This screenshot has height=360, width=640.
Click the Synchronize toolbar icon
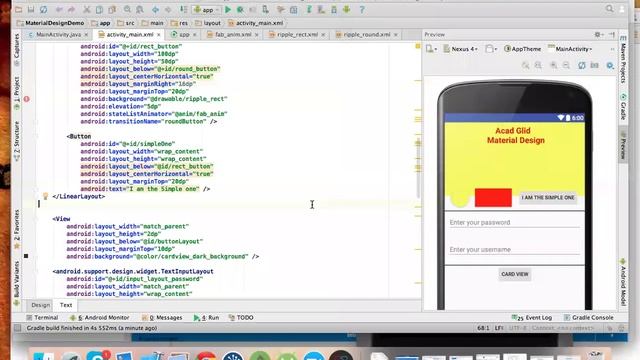click(x=43, y=9)
